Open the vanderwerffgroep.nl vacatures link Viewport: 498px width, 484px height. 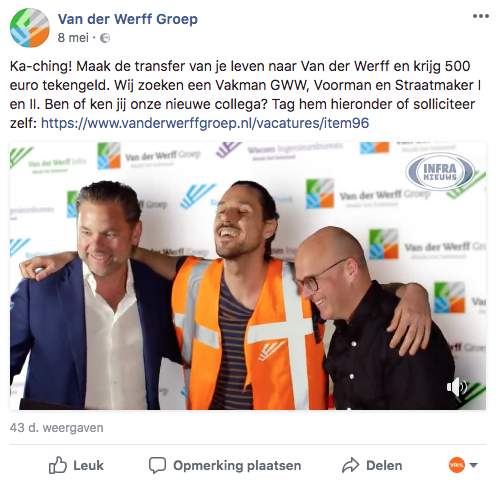(x=205, y=123)
